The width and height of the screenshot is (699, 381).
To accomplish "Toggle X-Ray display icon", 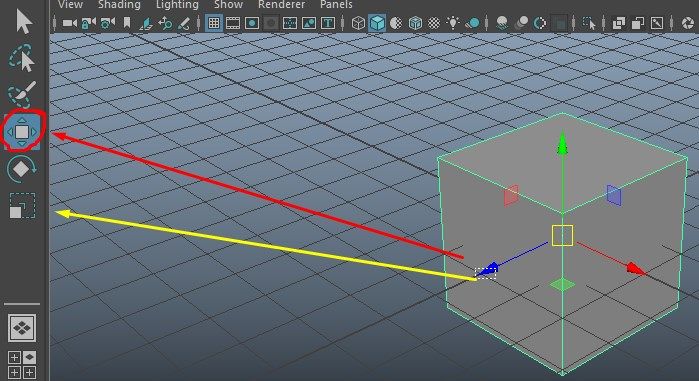I will point(619,23).
